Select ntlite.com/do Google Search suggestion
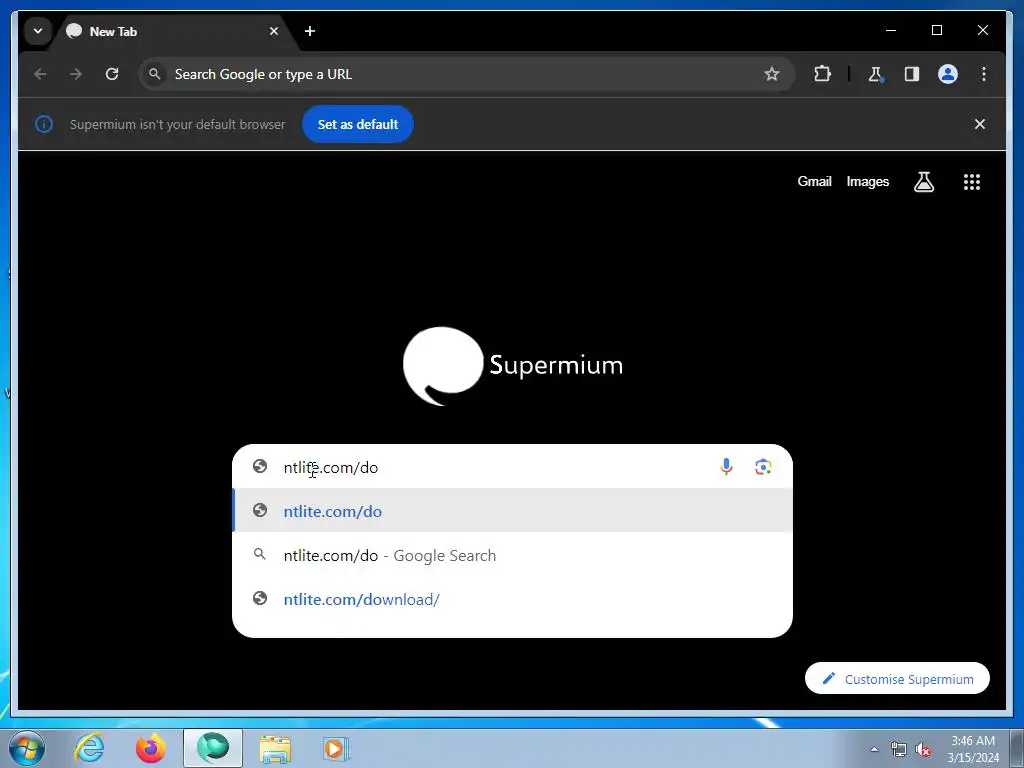This screenshot has height=768, width=1024. coord(513,555)
